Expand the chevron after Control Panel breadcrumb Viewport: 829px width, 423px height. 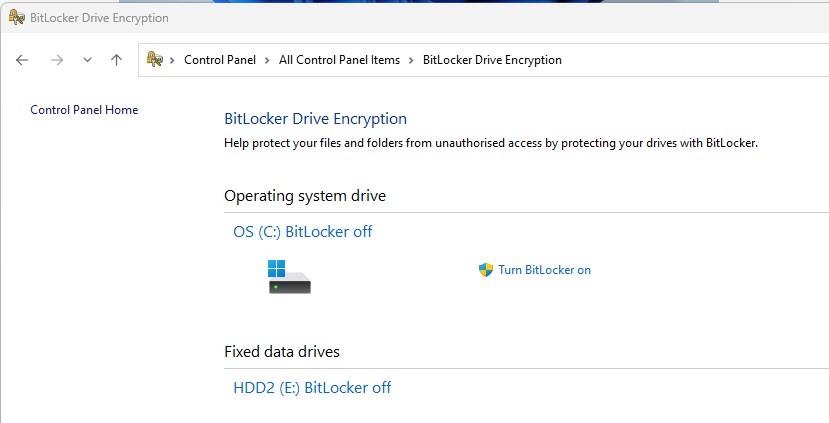click(x=267, y=60)
